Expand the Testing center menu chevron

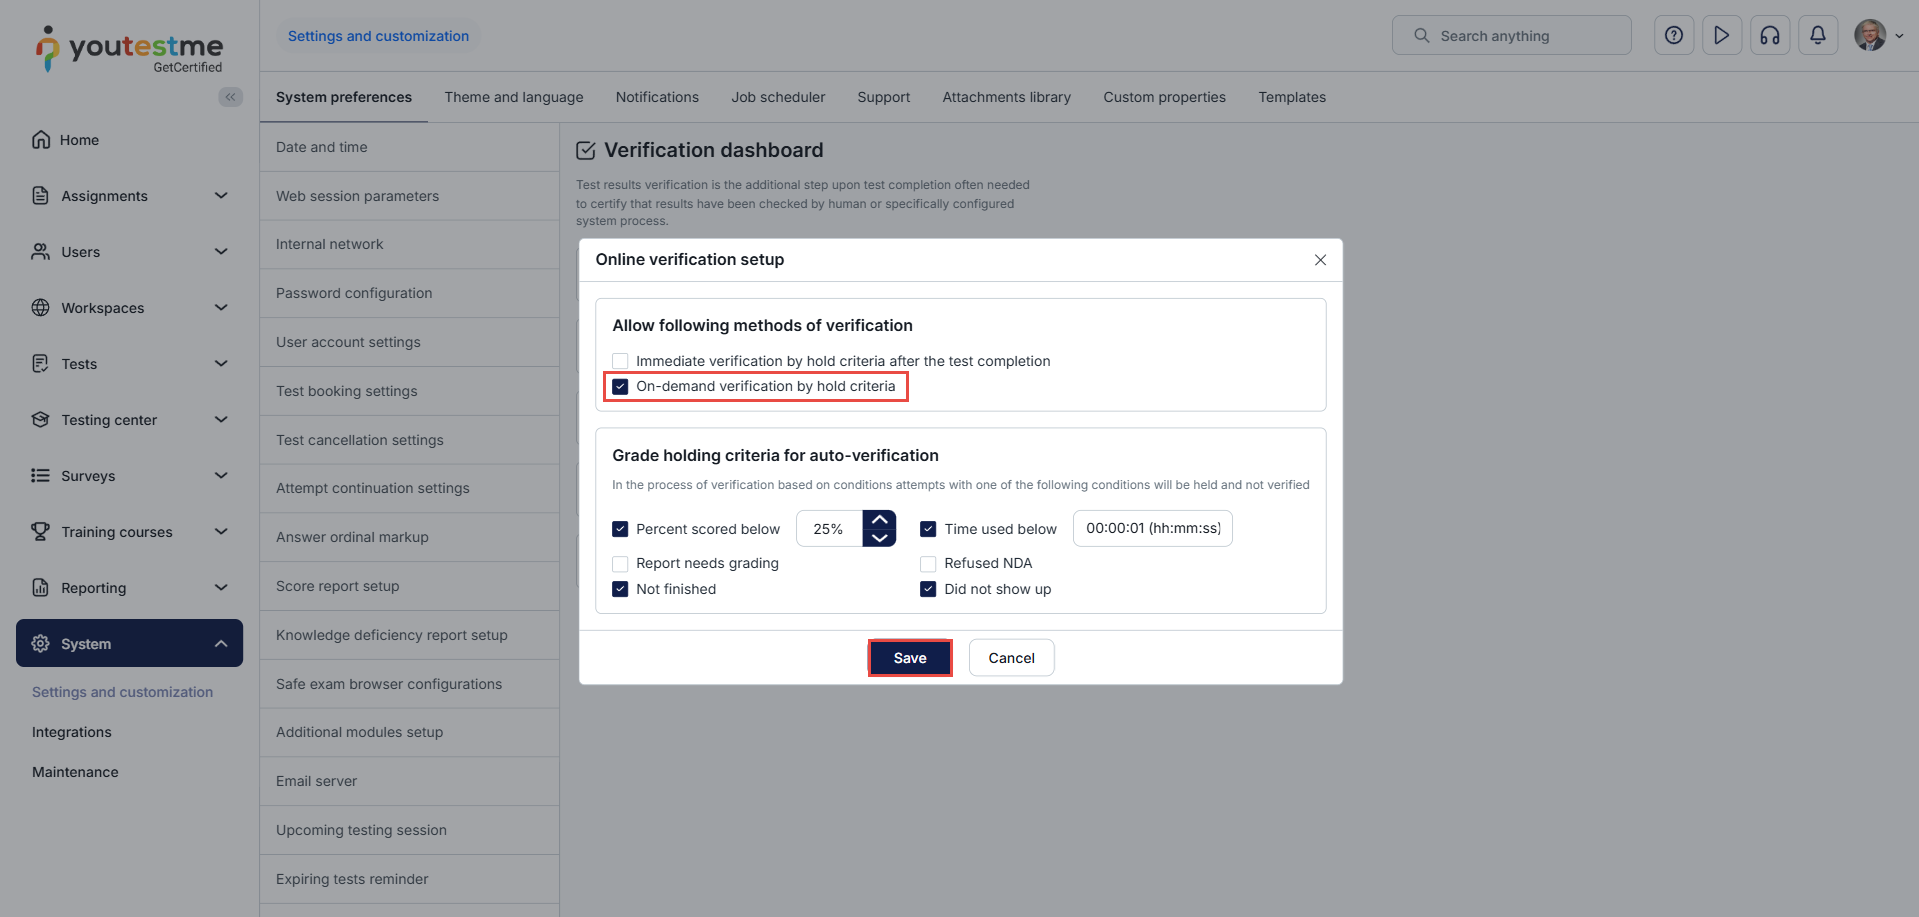(x=221, y=420)
